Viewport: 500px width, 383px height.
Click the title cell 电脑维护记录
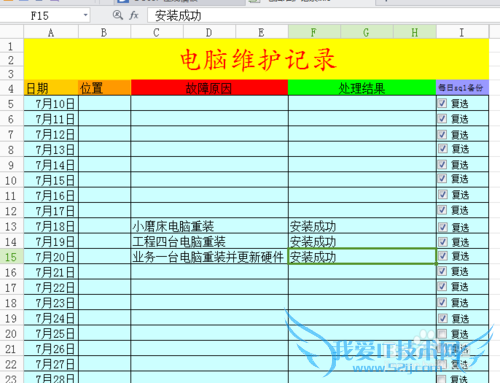(256, 59)
